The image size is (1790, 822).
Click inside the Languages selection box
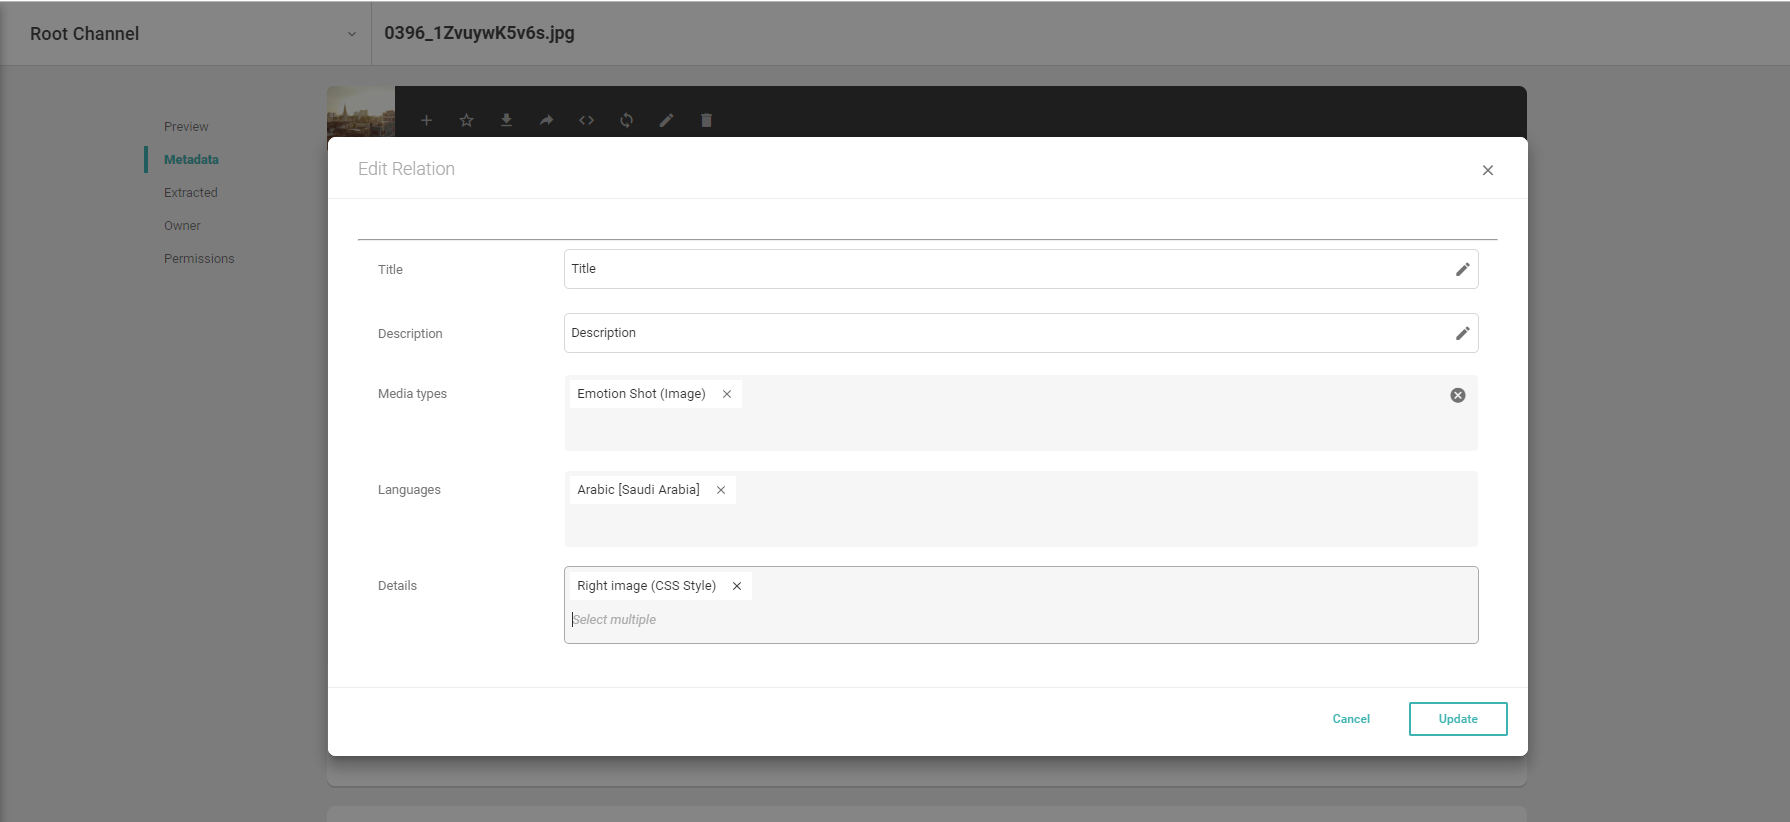(1021, 509)
